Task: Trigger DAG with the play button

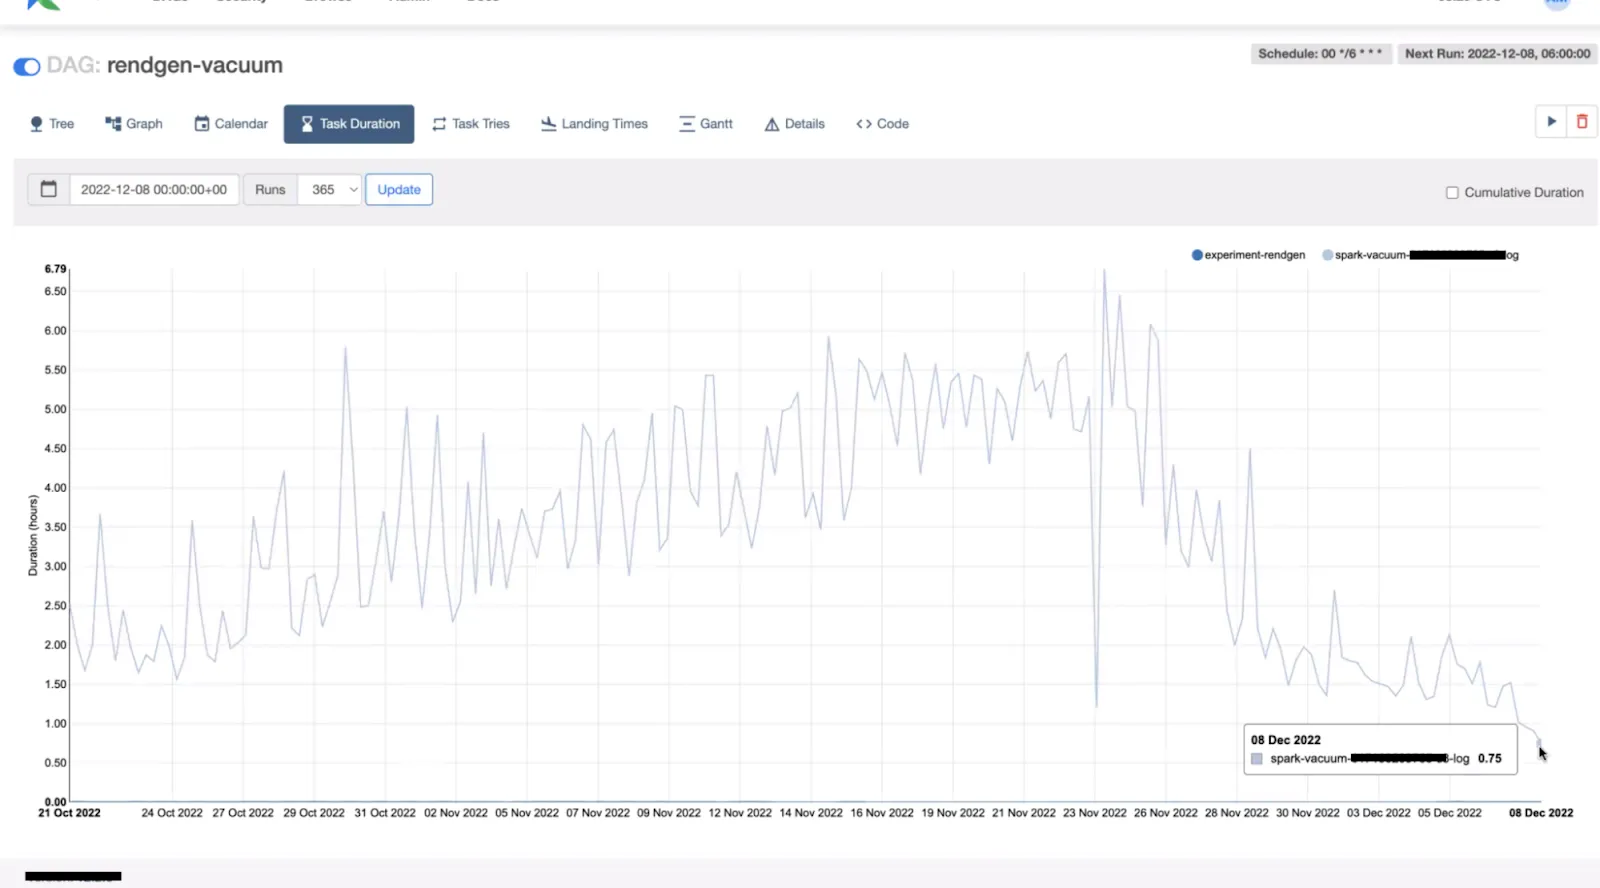Action: point(1551,122)
